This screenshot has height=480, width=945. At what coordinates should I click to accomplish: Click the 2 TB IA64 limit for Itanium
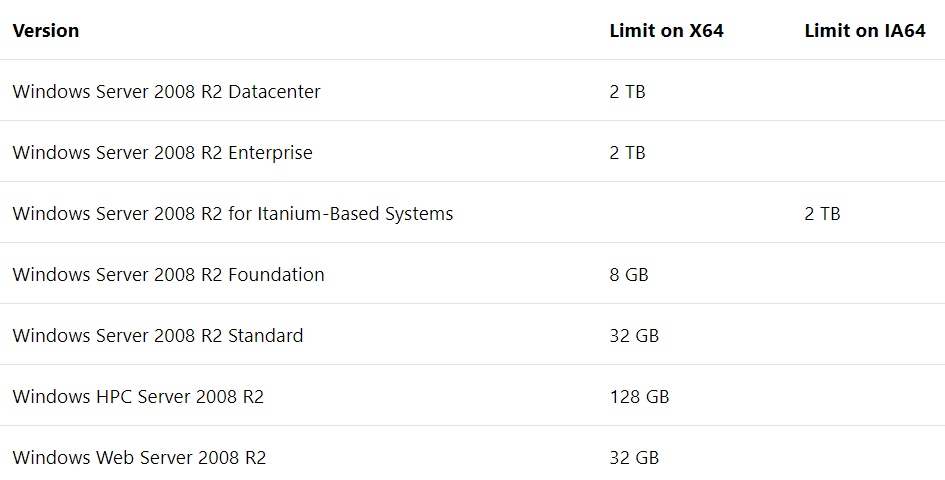822,213
